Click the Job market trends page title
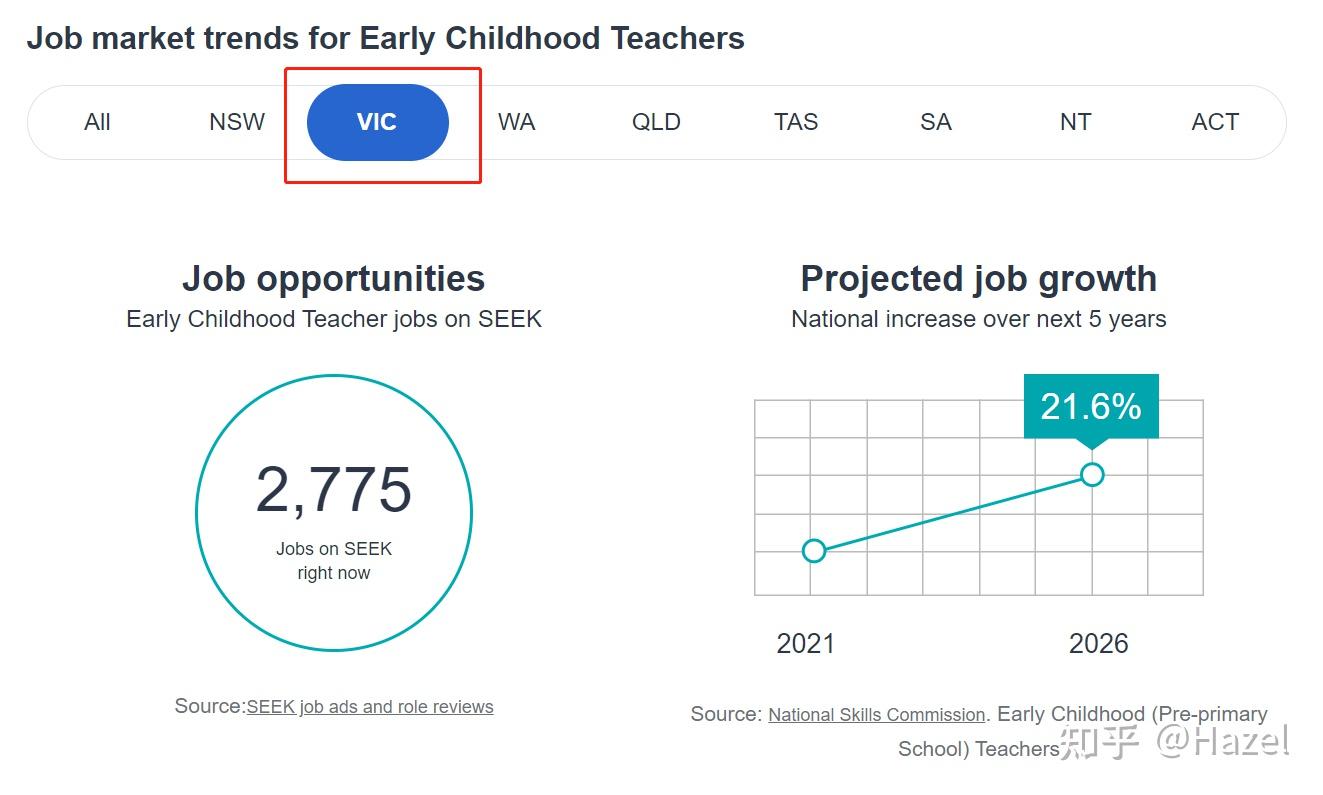This screenshot has height=795, width=1323. (x=386, y=38)
